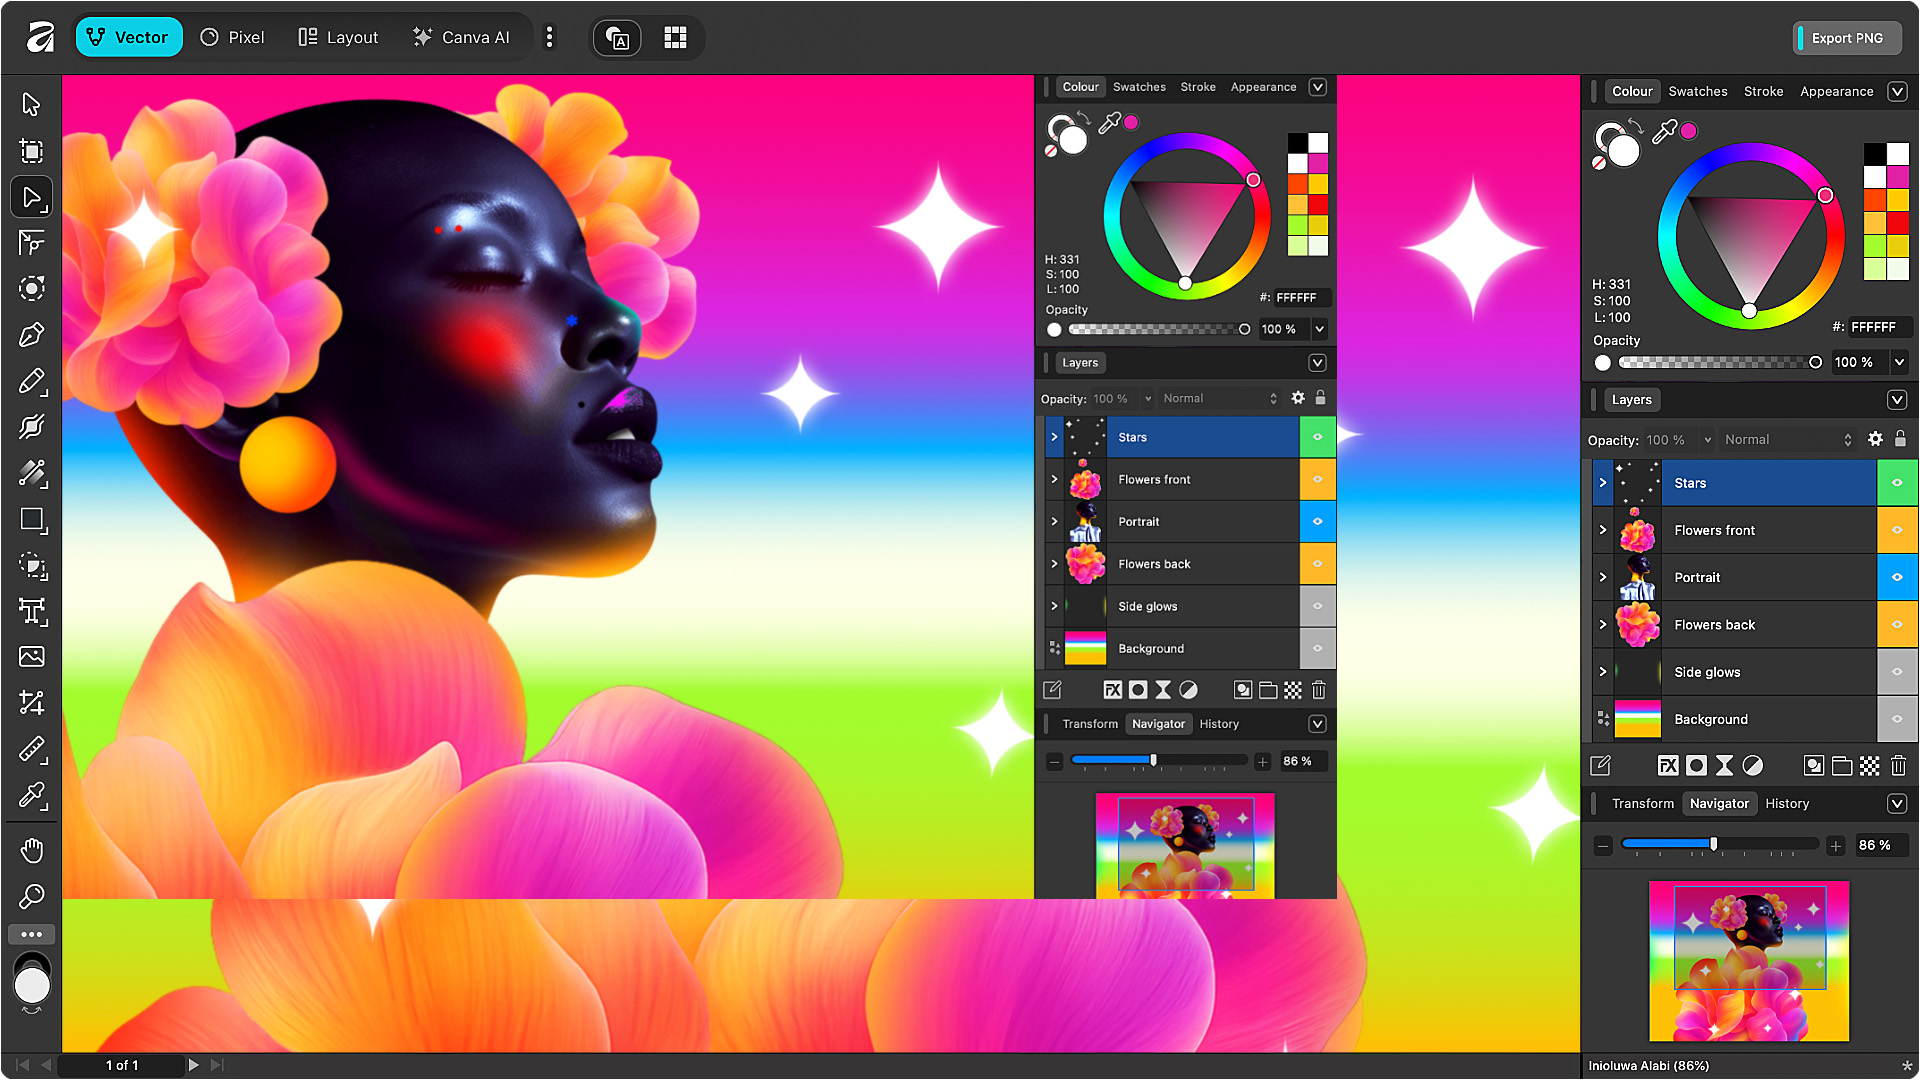This screenshot has height=1080, width=1920.
Task: Select the Vector Crop tool
Action: tap(31, 703)
